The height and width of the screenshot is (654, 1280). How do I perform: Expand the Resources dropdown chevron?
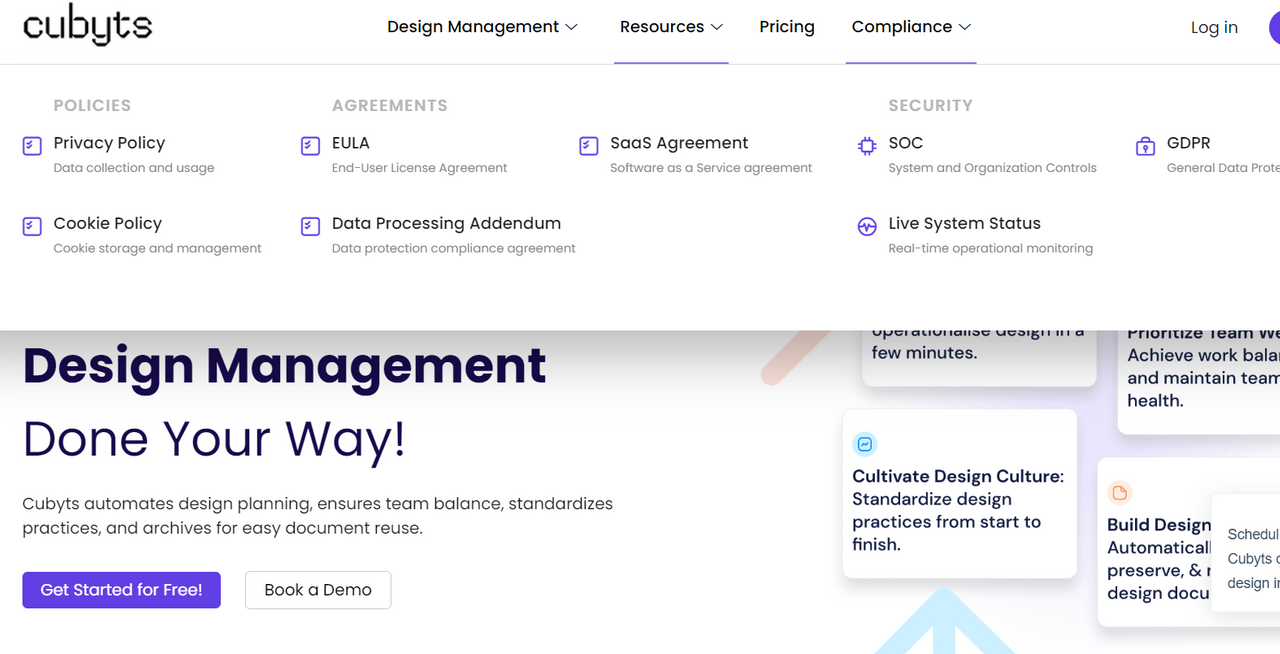pos(717,27)
